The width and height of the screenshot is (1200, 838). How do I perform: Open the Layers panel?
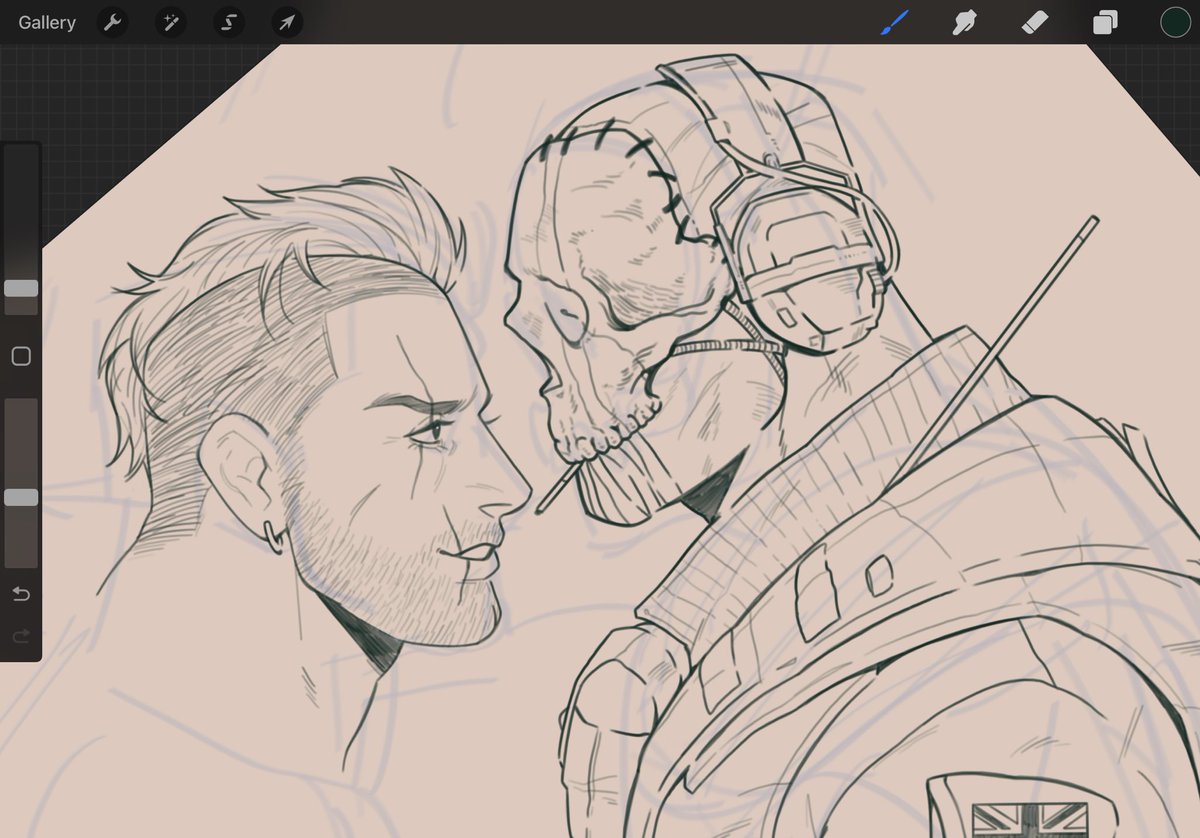1105,22
